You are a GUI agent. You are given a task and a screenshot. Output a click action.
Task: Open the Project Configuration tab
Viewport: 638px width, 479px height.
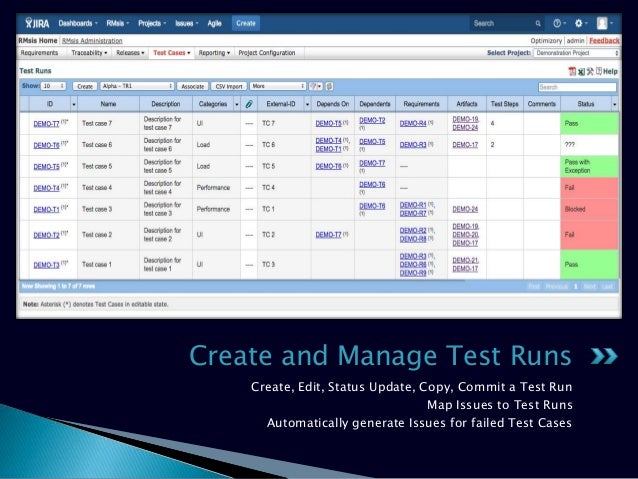(267, 53)
